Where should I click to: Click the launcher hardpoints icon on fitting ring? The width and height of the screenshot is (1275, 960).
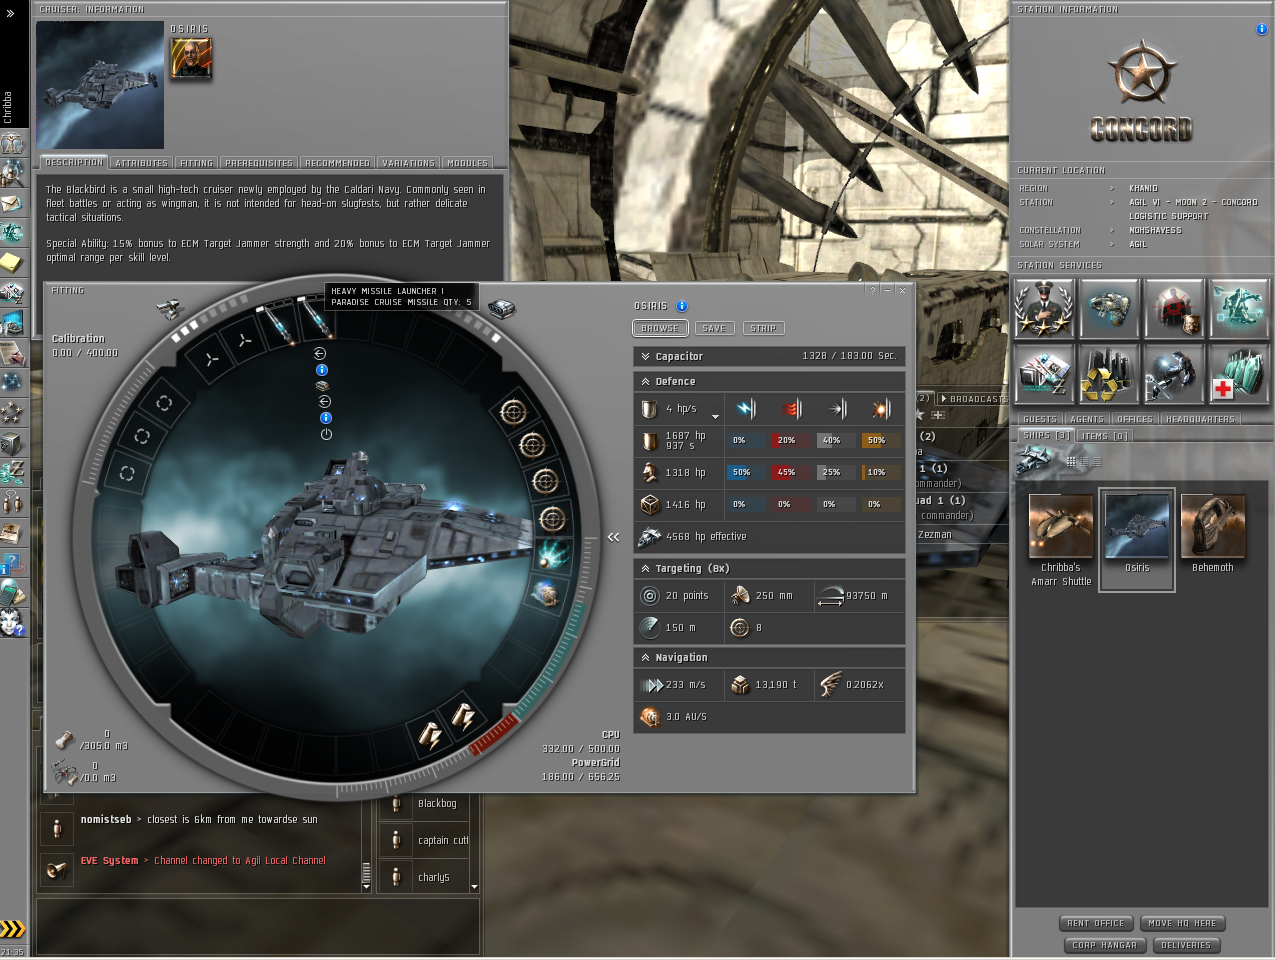501,309
